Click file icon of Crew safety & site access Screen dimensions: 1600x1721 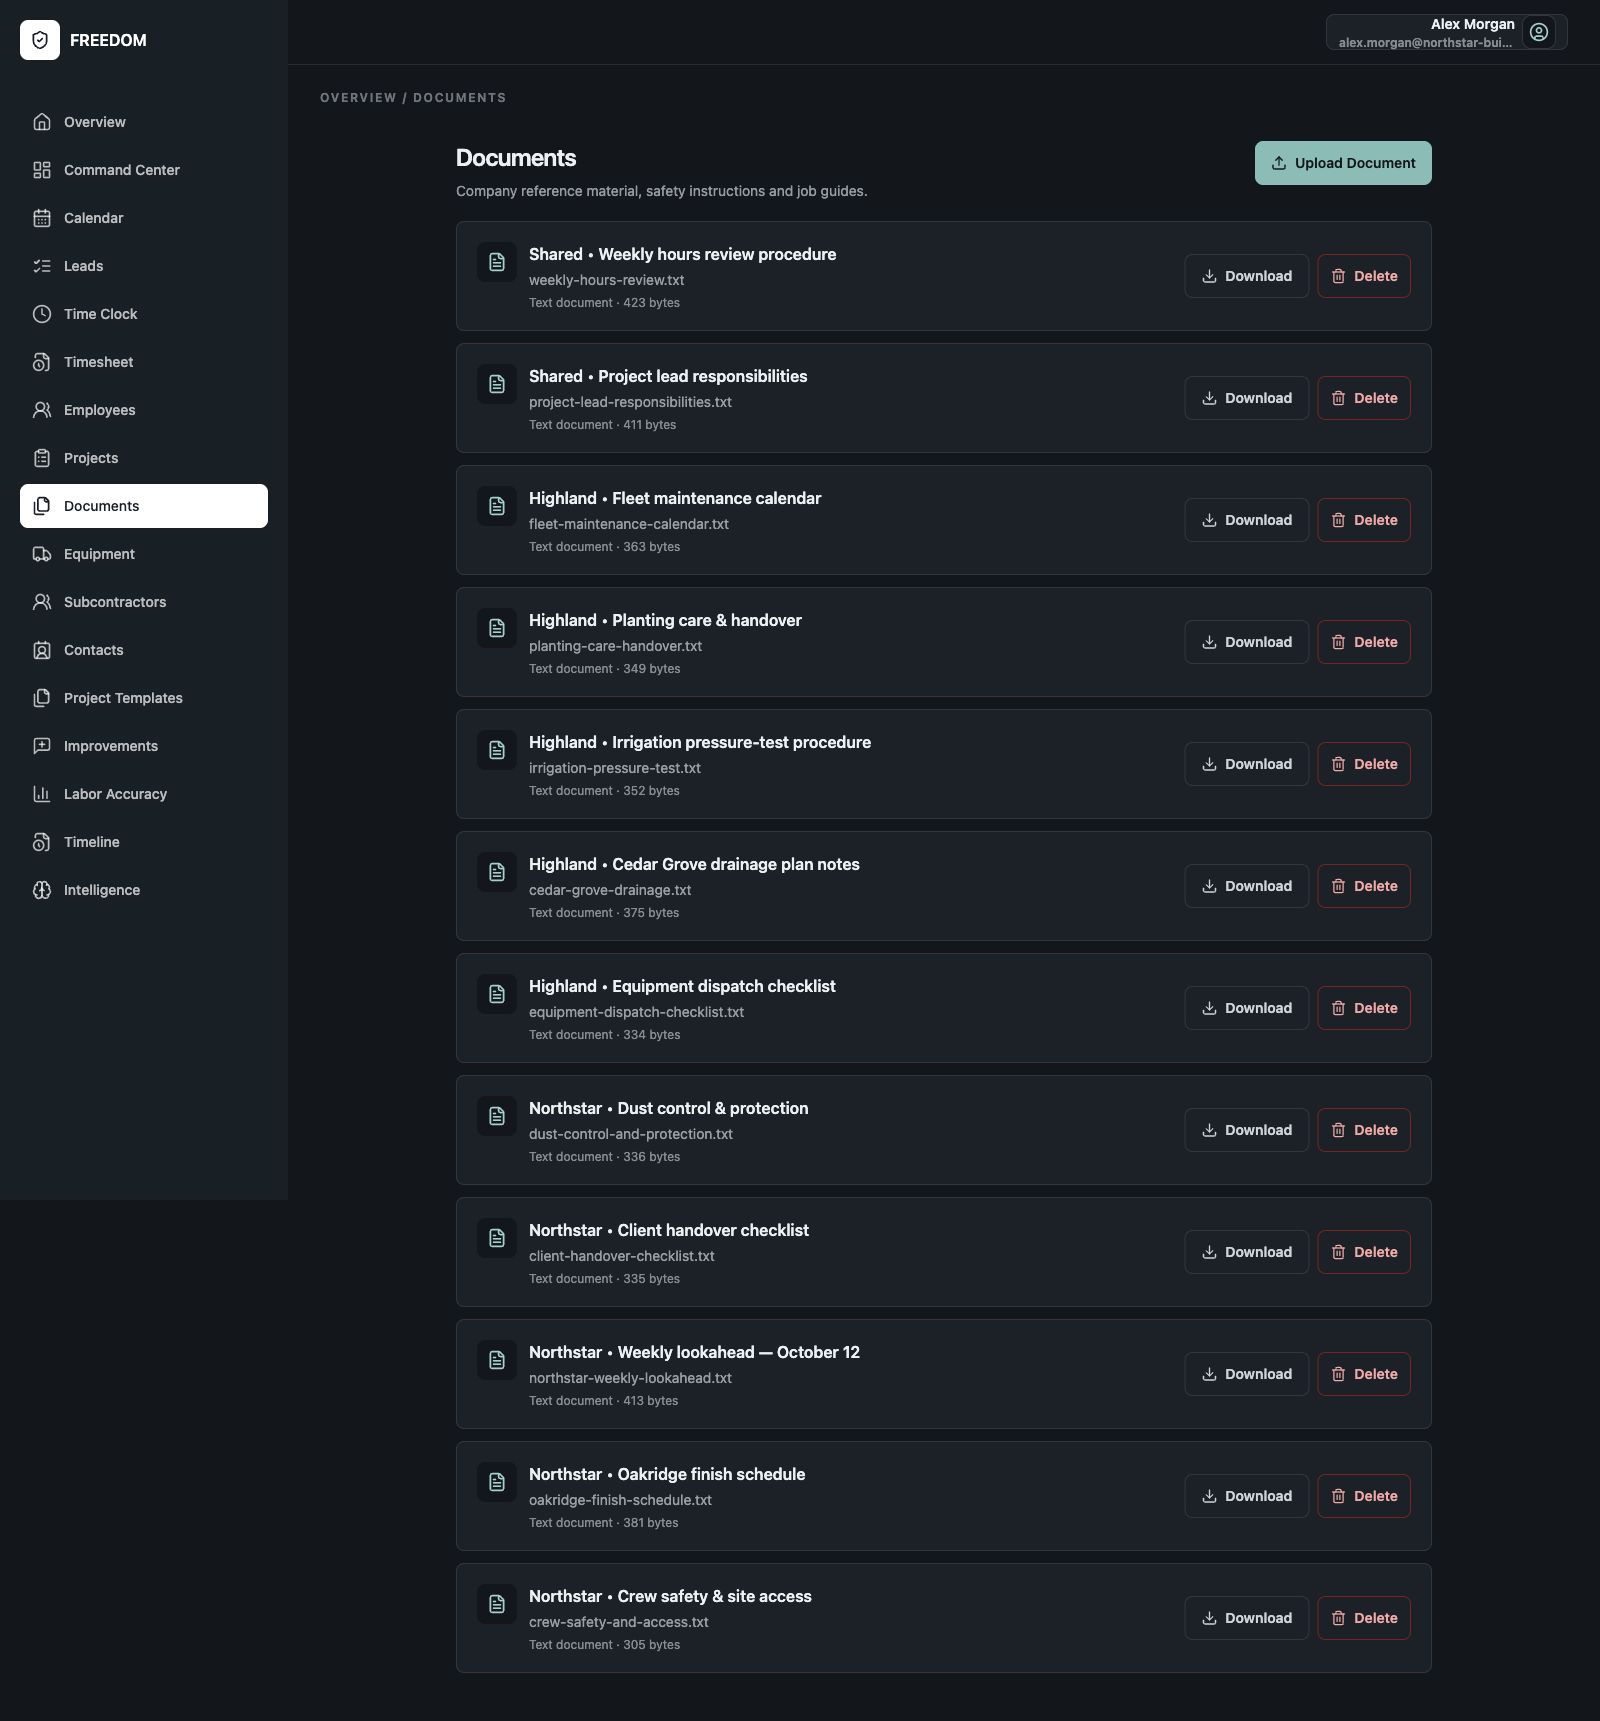click(497, 1604)
